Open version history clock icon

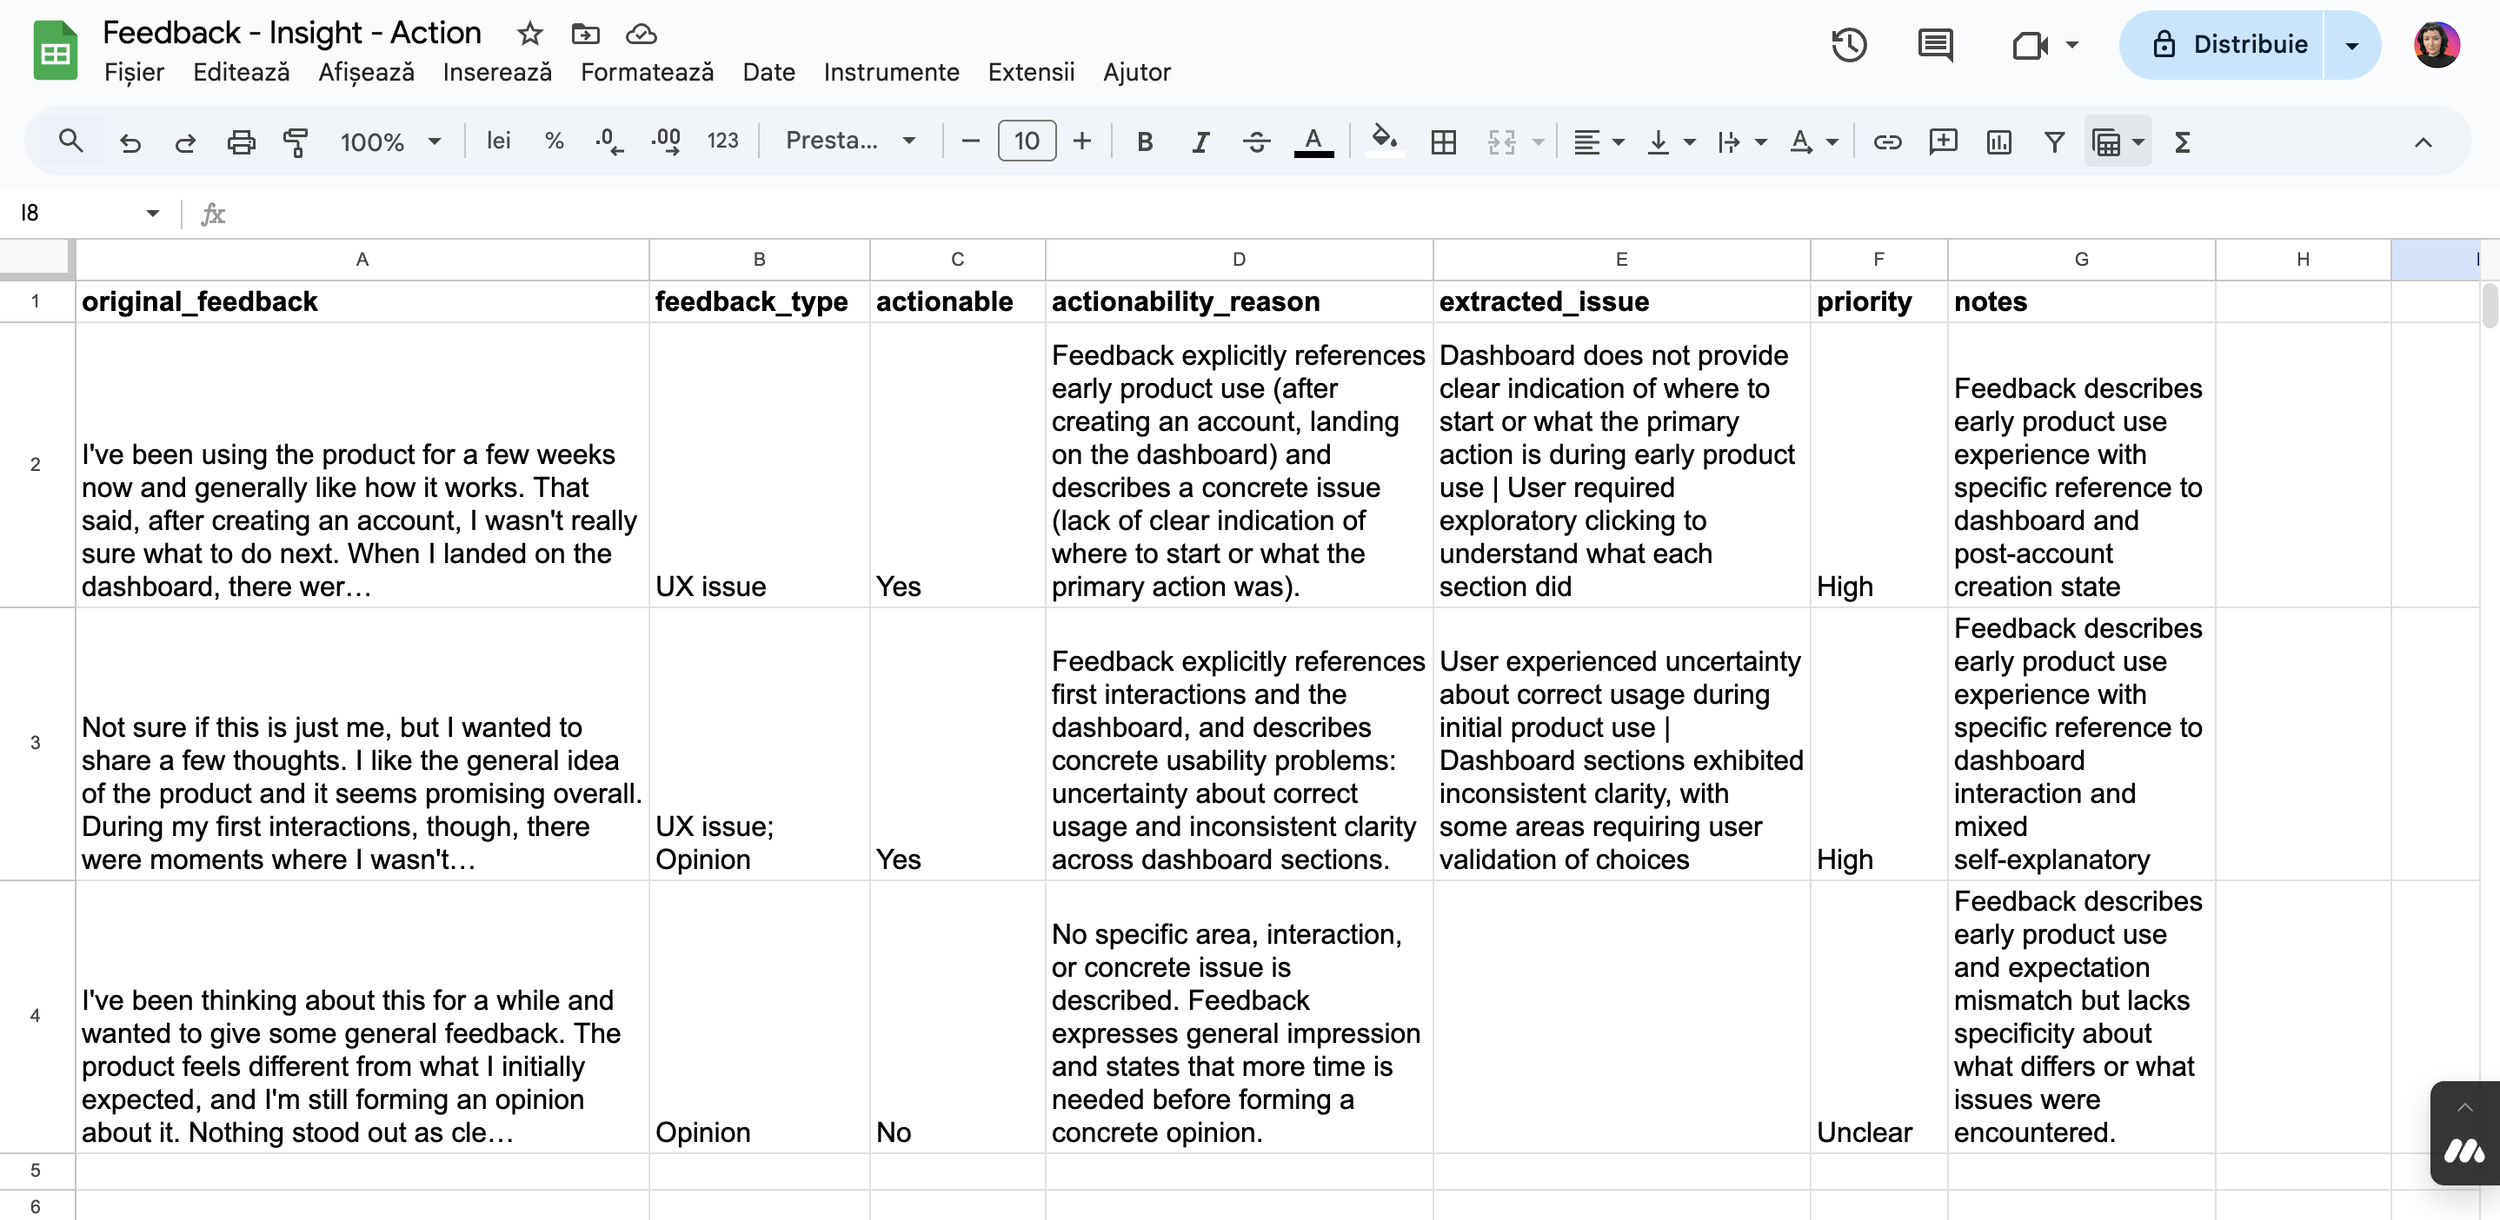tap(1849, 45)
